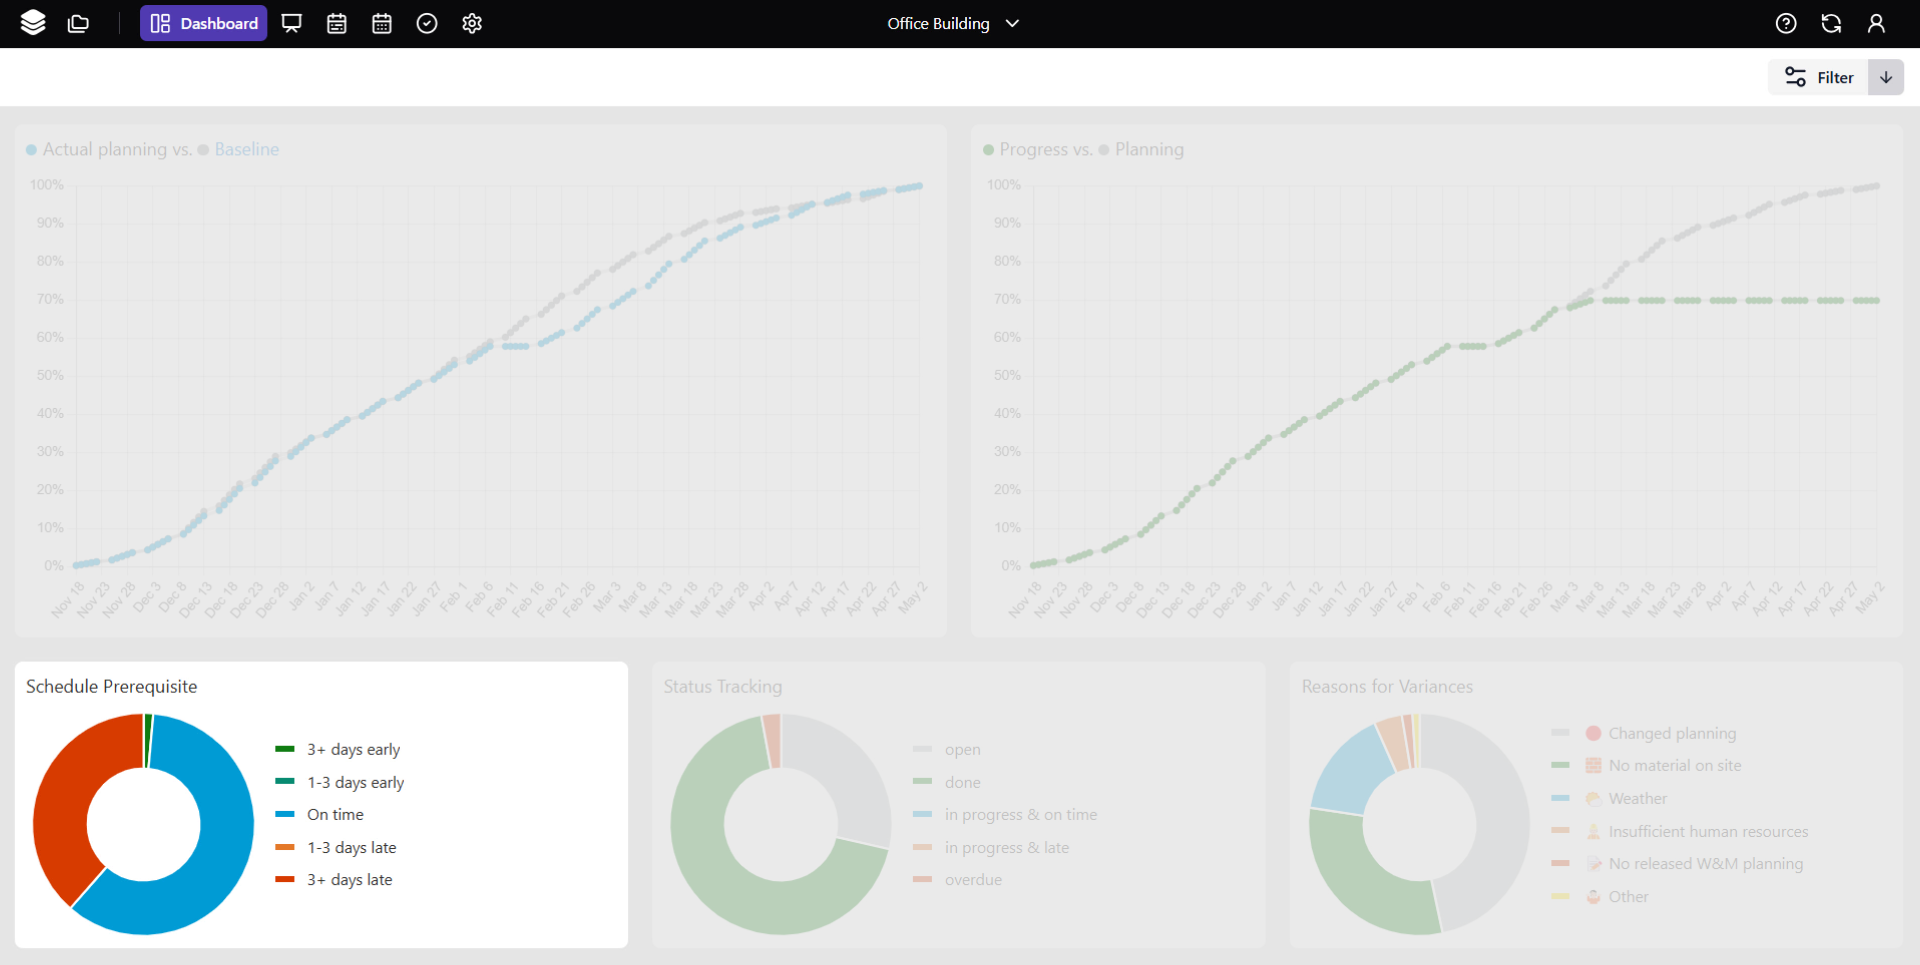Toggle the '3+ days early' legend entry
1920x965 pixels.
coord(353,749)
